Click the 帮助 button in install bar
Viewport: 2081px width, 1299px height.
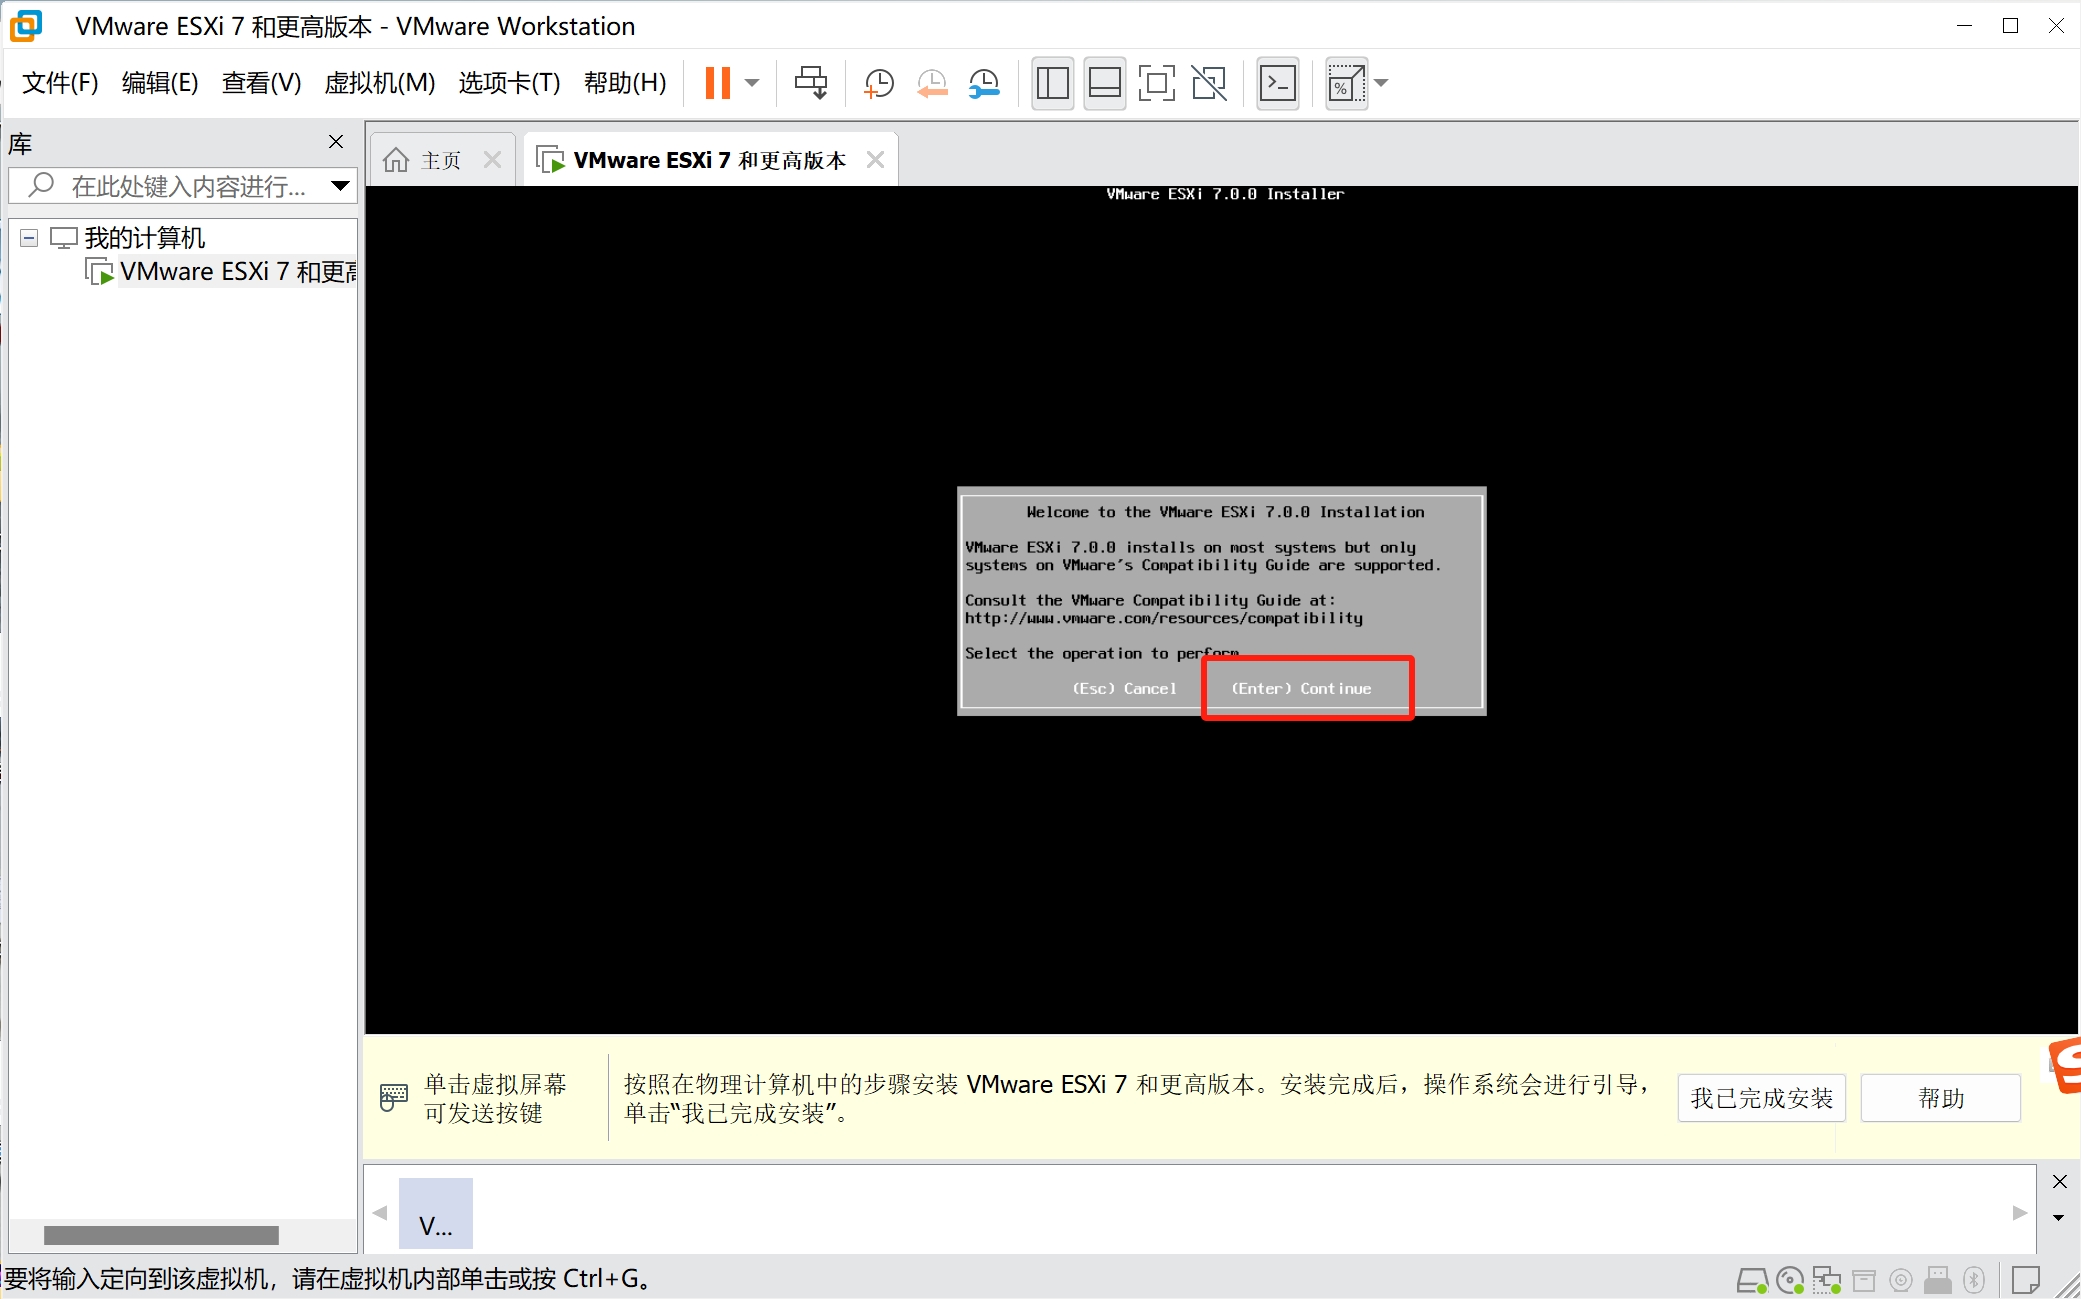[x=1940, y=1098]
